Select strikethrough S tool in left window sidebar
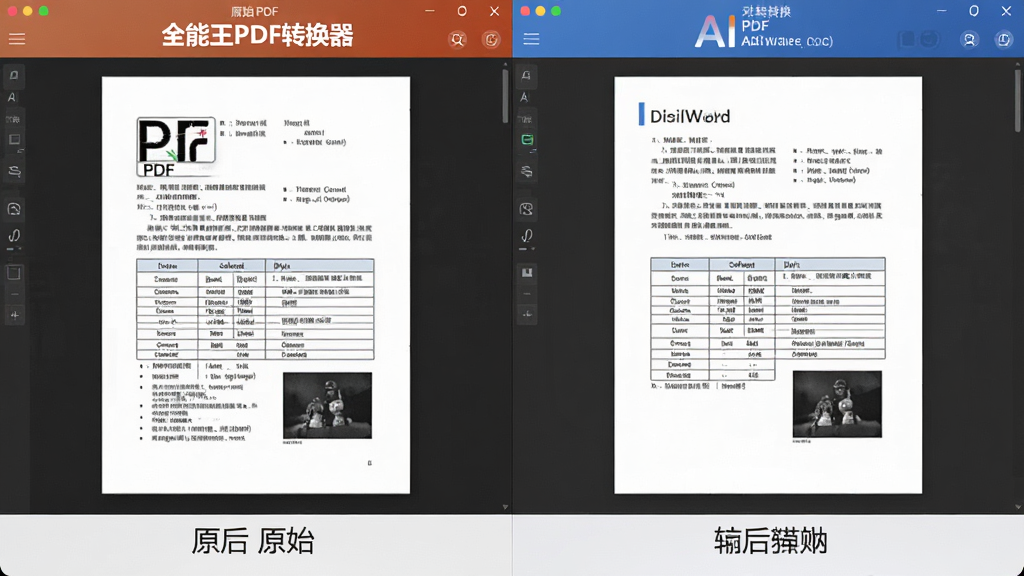This screenshot has width=1024, height=576. pos(14,172)
